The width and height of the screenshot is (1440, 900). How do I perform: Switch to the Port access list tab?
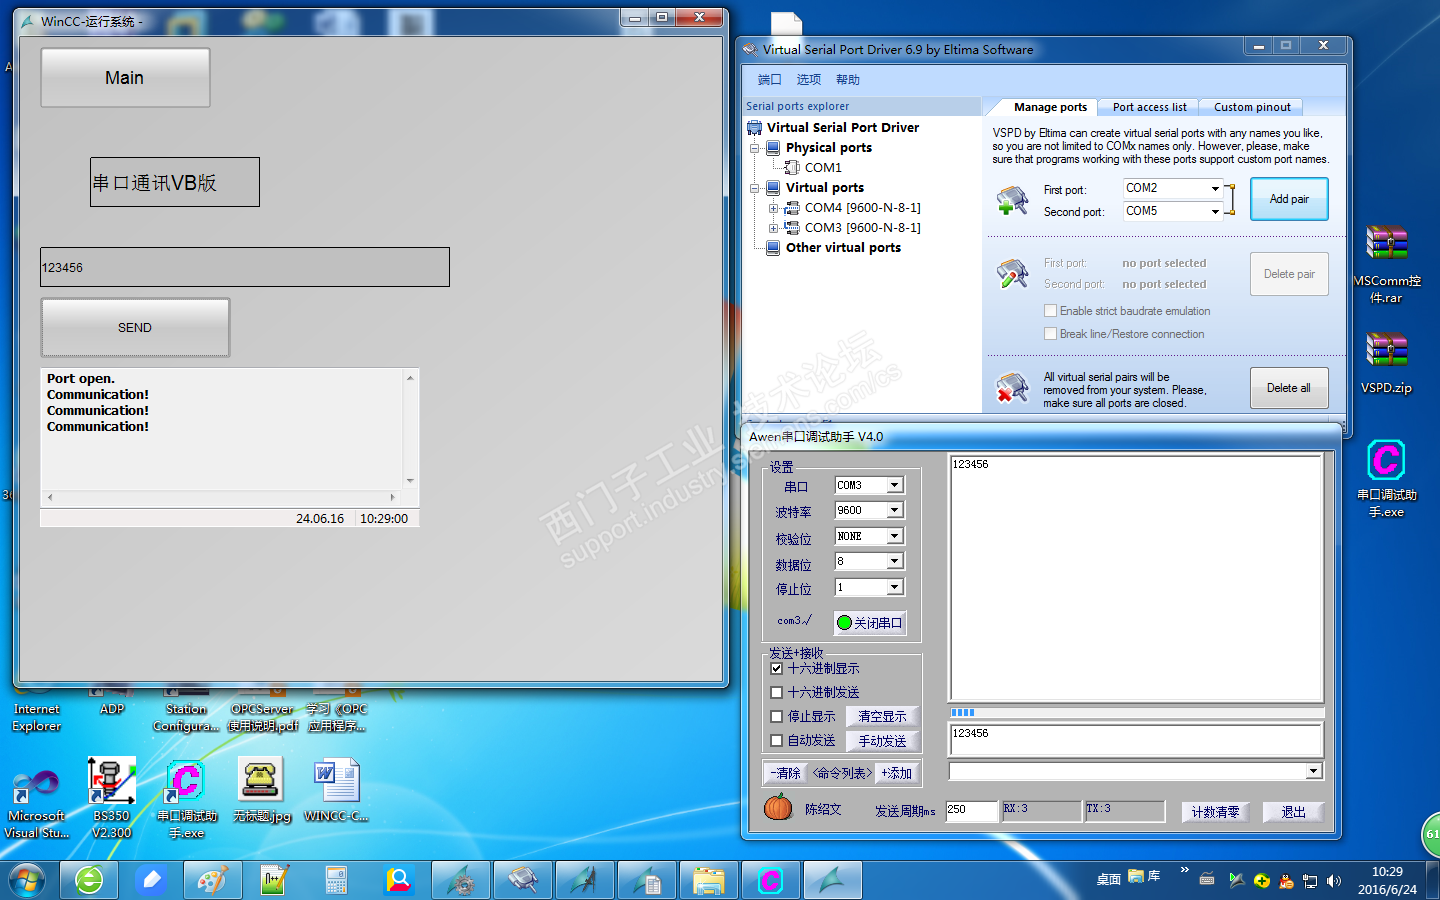coord(1150,107)
